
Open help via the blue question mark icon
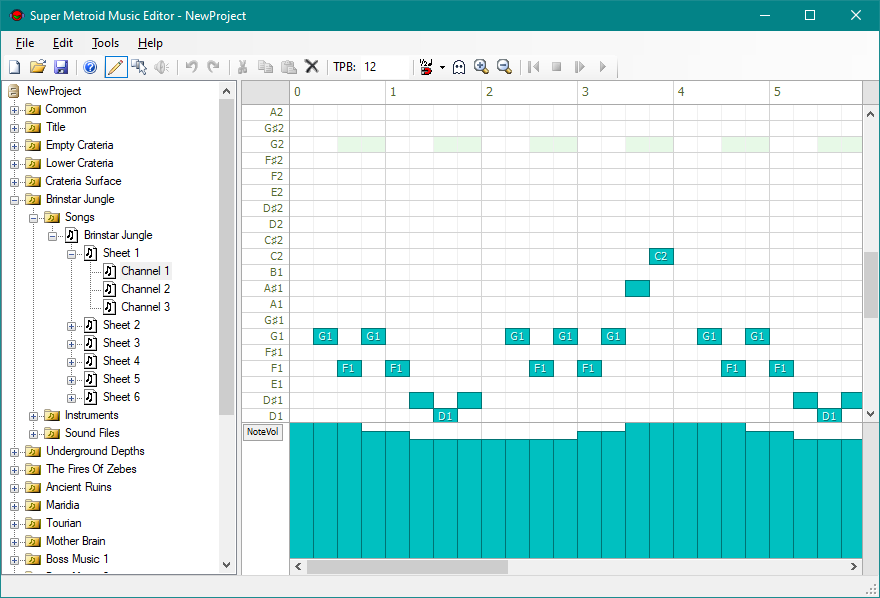[90, 67]
